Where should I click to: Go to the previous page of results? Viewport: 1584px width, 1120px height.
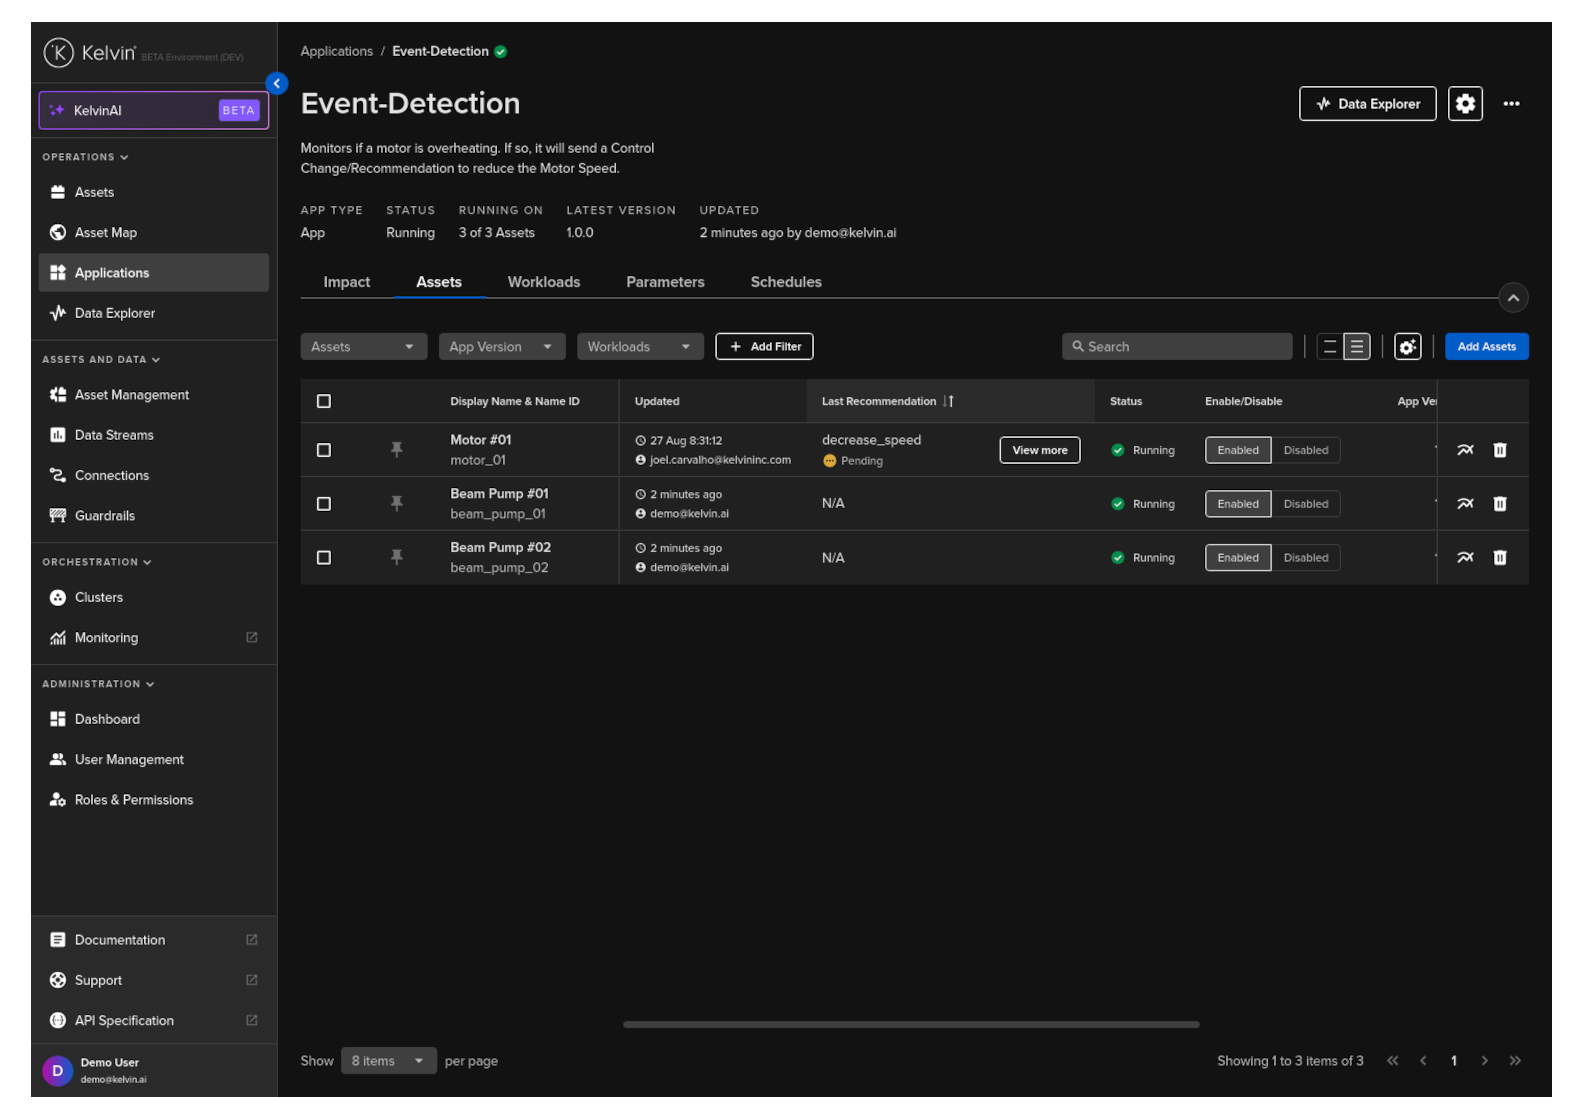click(1423, 1061)
